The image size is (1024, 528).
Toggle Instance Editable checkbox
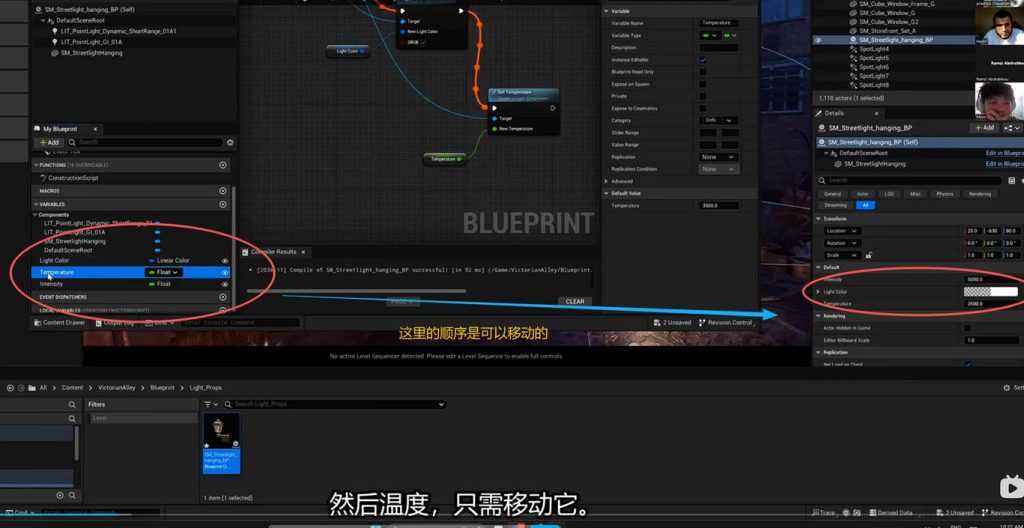point(703,60)
